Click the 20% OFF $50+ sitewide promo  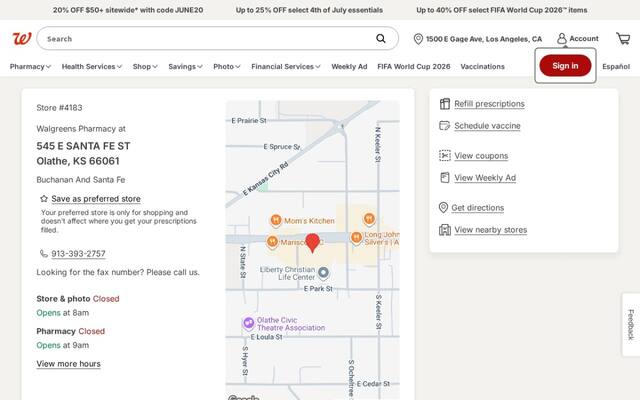tap(128, 10)
